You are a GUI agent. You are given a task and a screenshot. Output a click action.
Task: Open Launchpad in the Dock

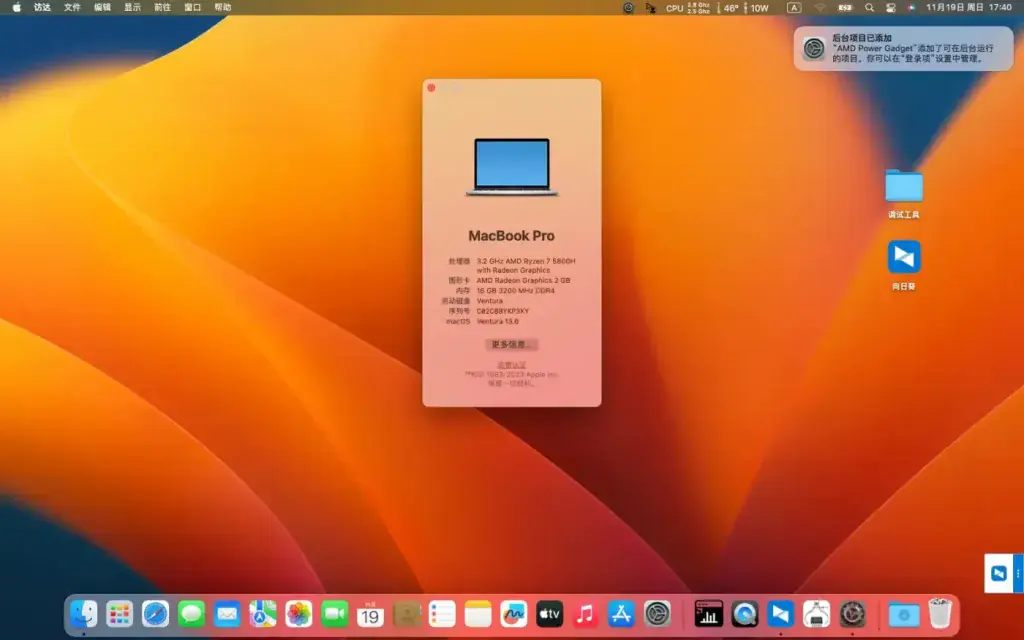pos(120,614)
